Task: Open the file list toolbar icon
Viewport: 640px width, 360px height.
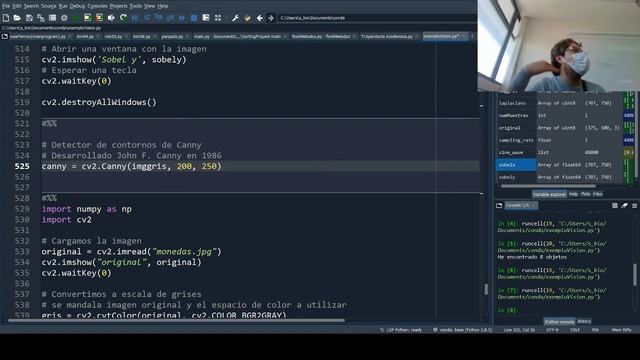Action: coord(52,18)
